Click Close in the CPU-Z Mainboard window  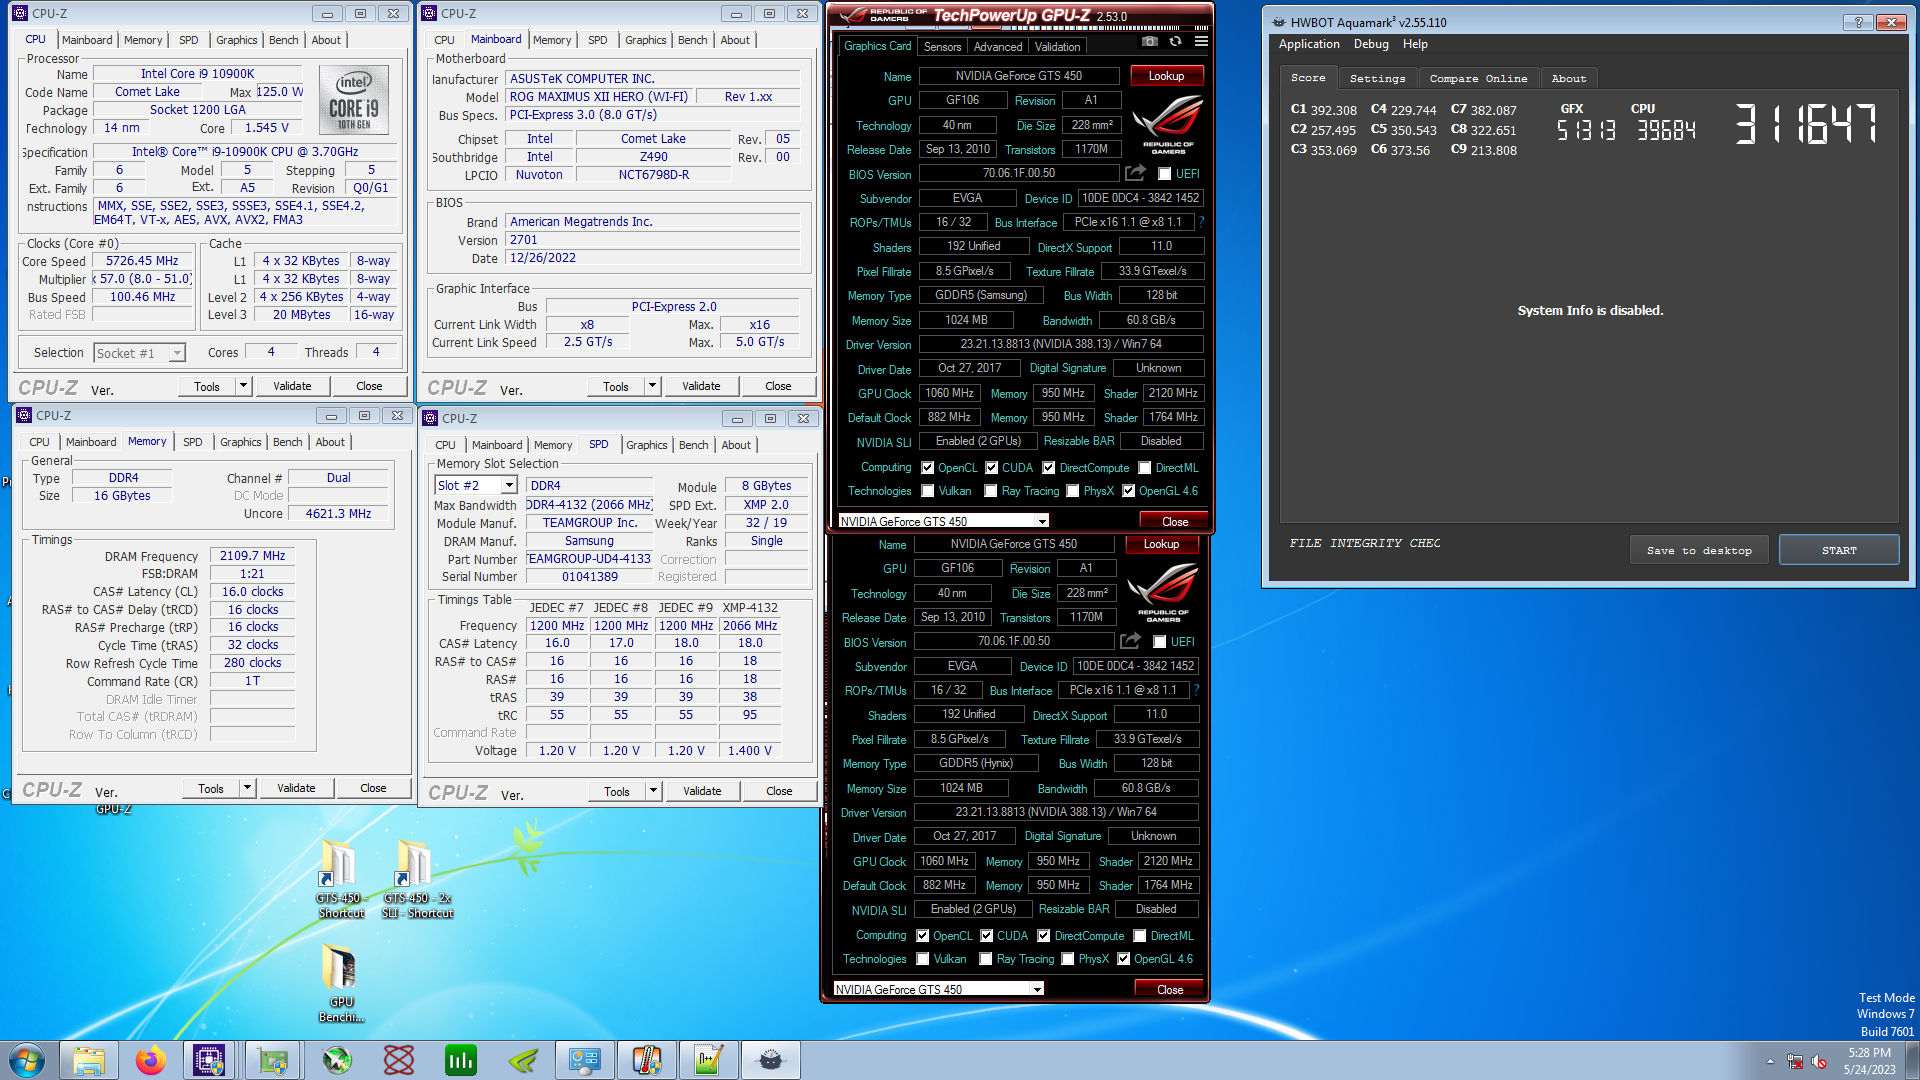click(x=778, y=386)
